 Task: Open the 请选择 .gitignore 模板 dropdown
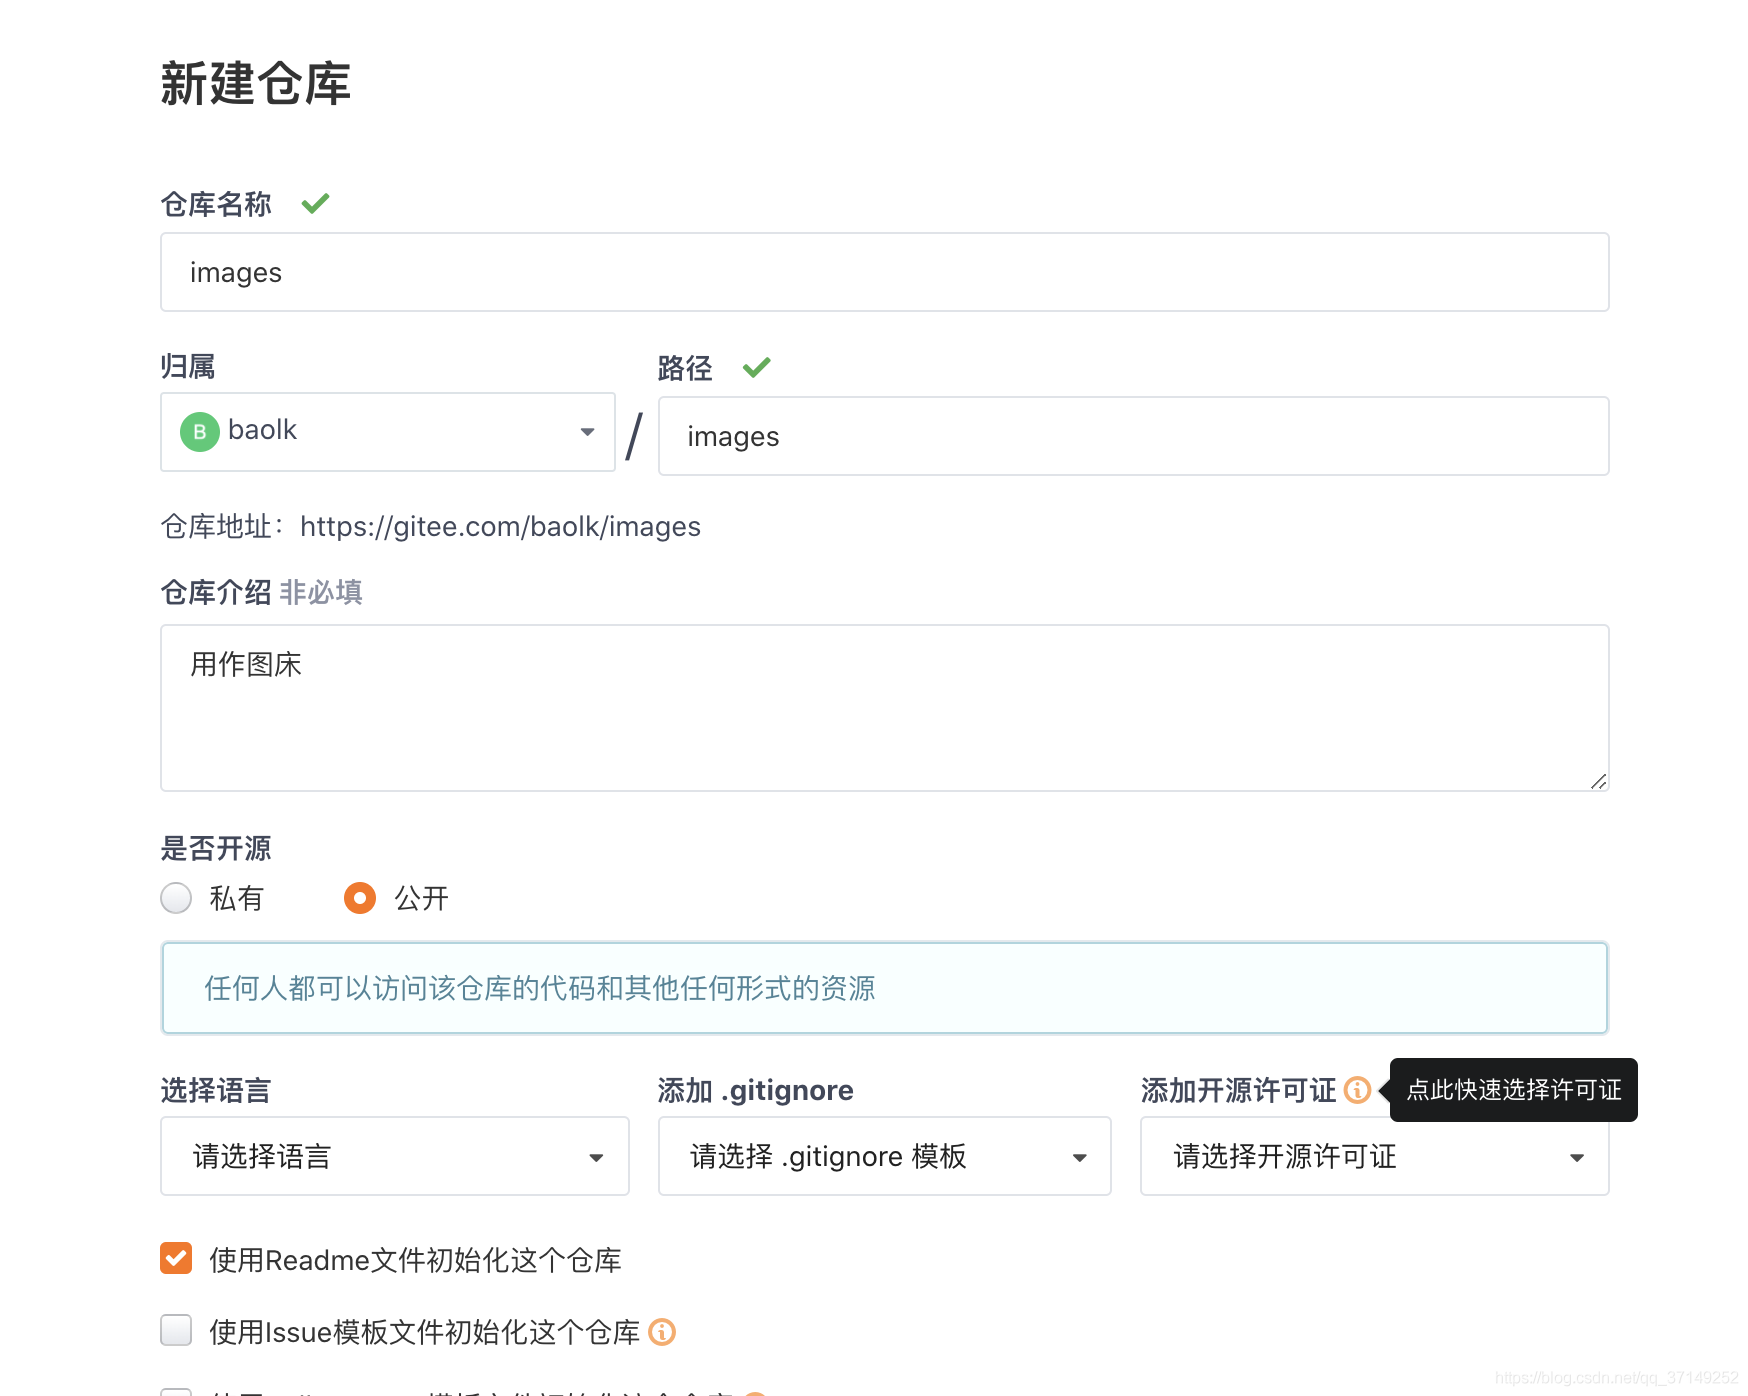coord(885,1156)
